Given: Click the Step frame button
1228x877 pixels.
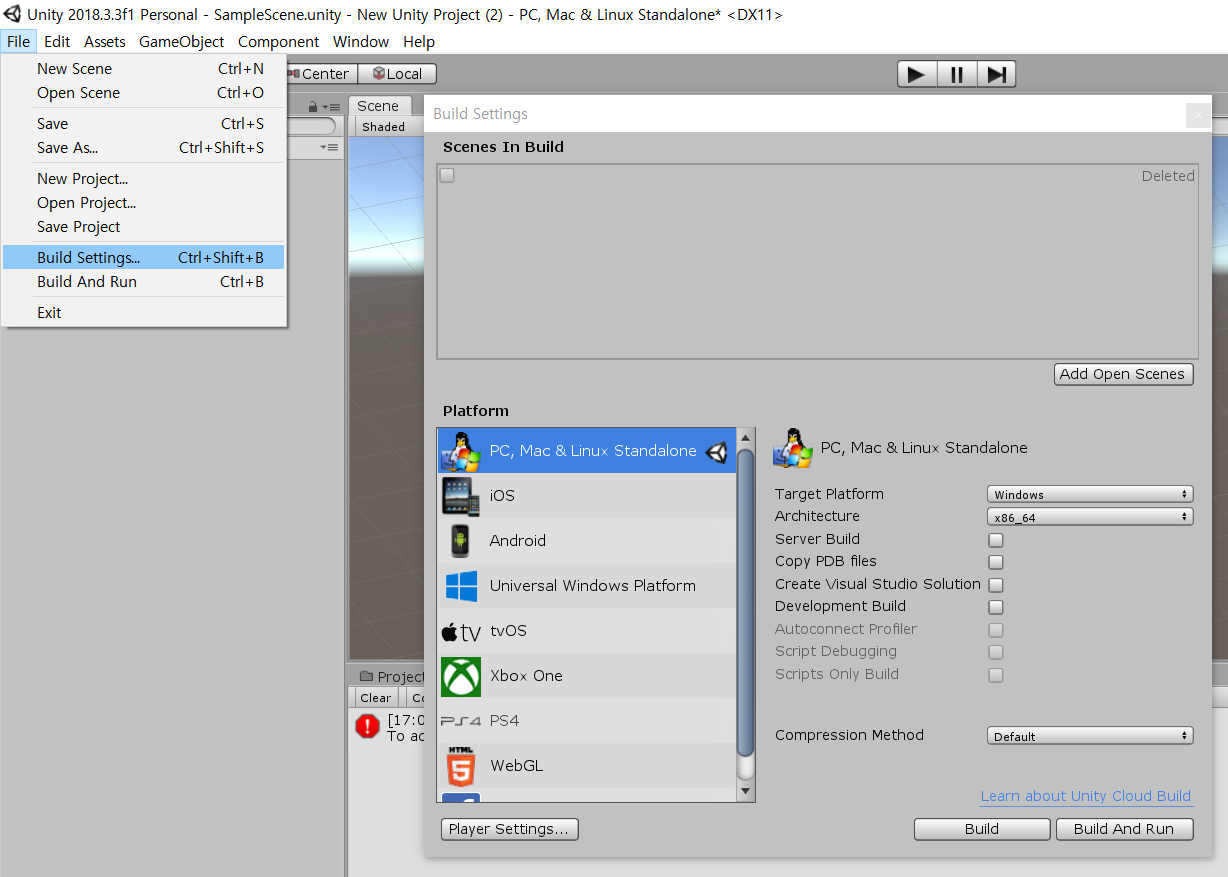Looking at the screenshot, I should tap(996, 74).
